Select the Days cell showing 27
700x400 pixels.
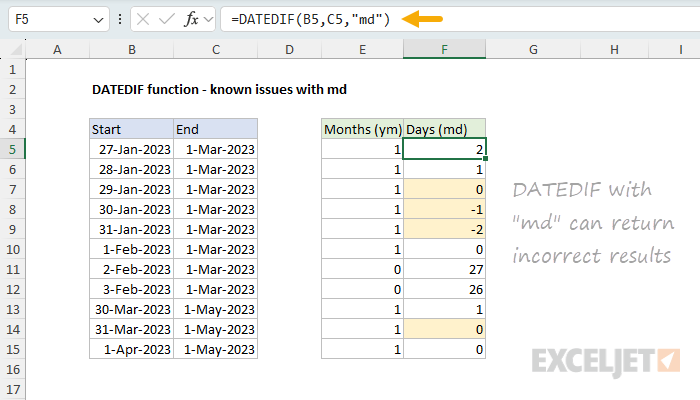pyautogui.click(x=444, y=269)
